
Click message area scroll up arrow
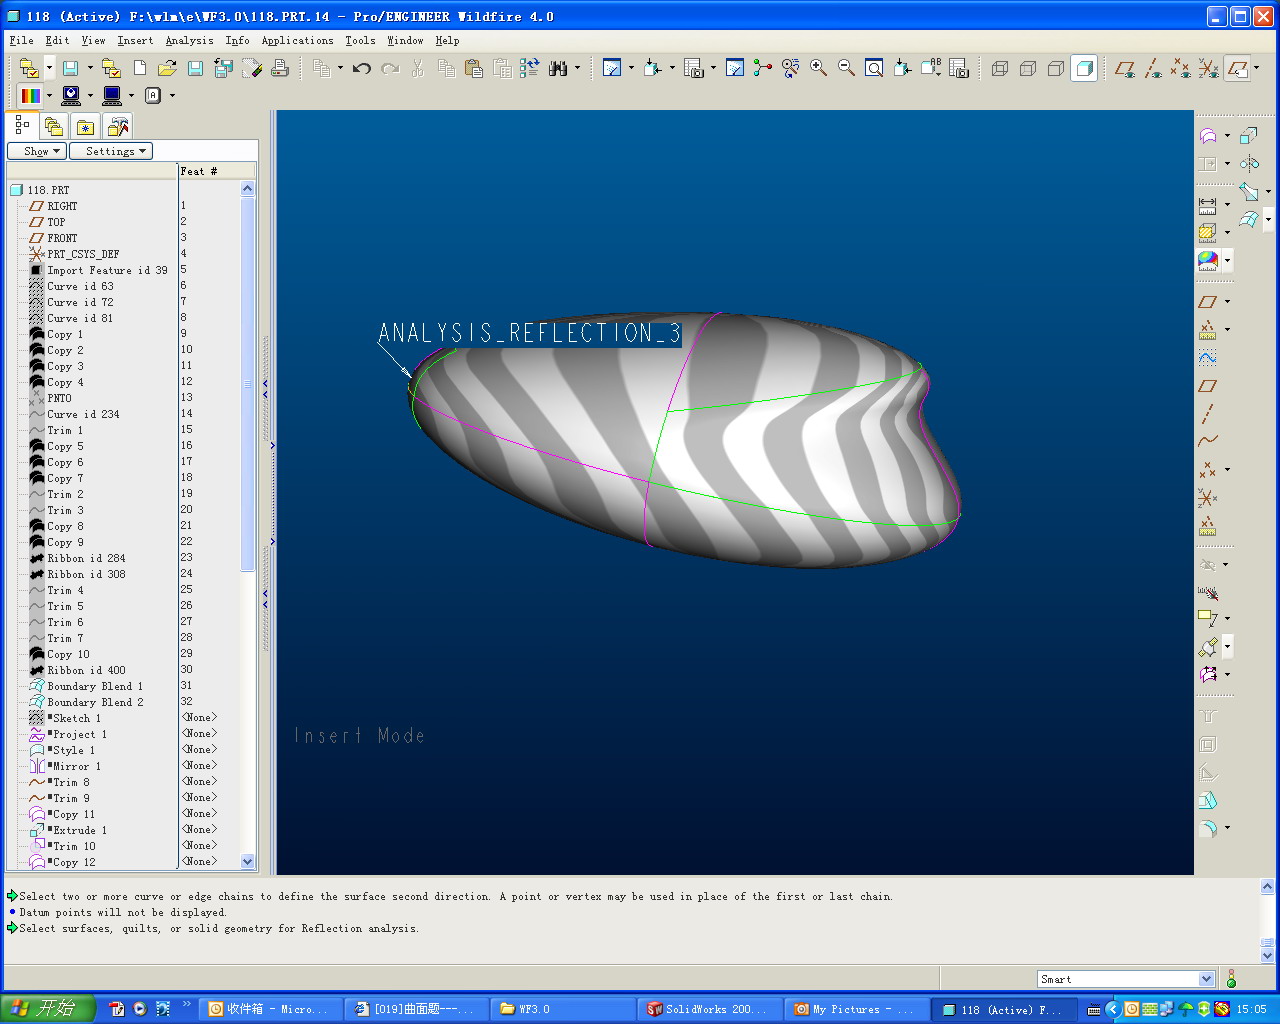pos(1267,887)
